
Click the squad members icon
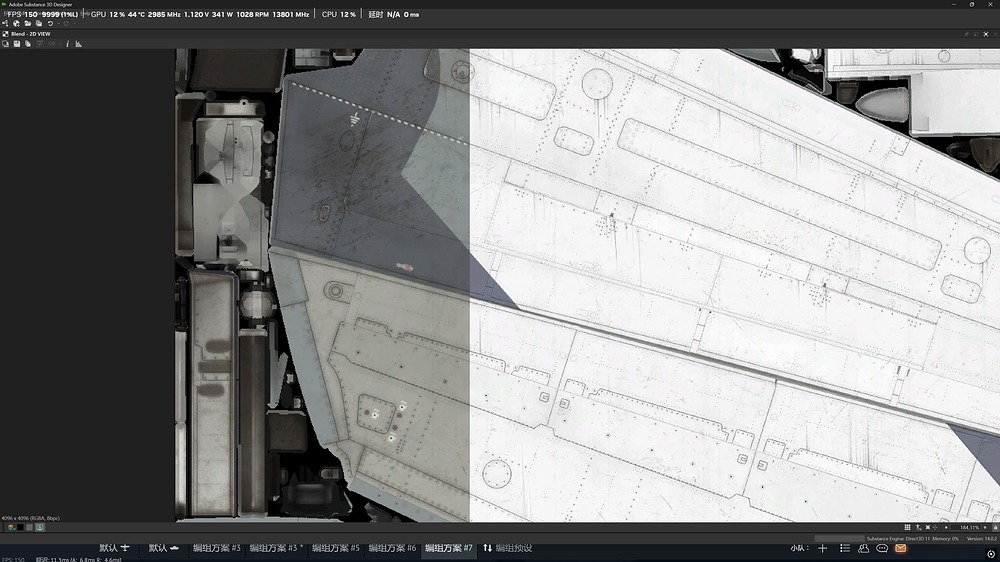[863, 548]
